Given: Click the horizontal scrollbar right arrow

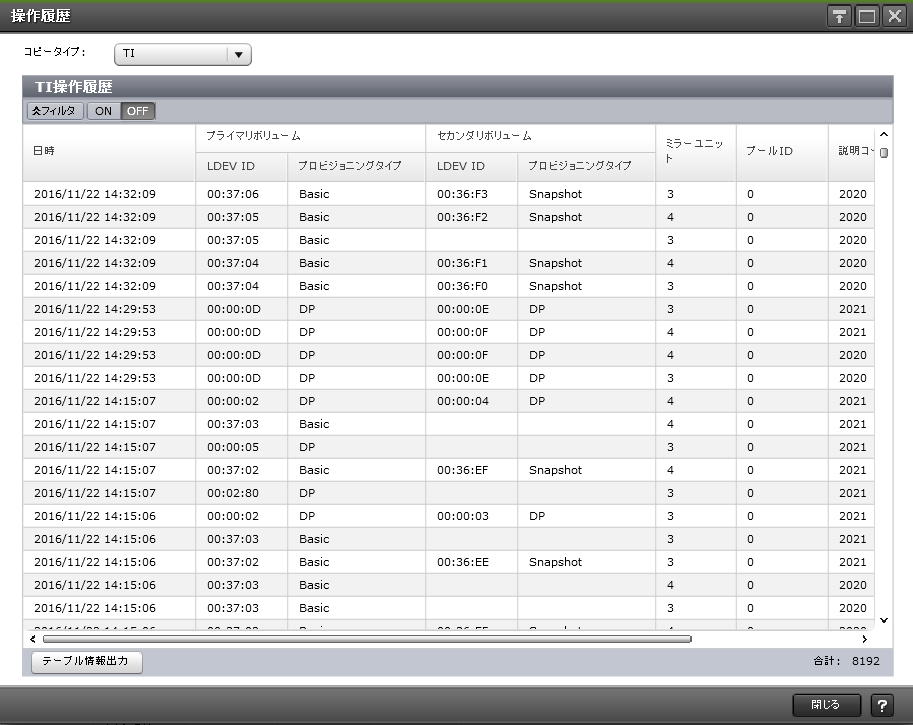Looking at the screenshot, I should (x=864, y=638).
